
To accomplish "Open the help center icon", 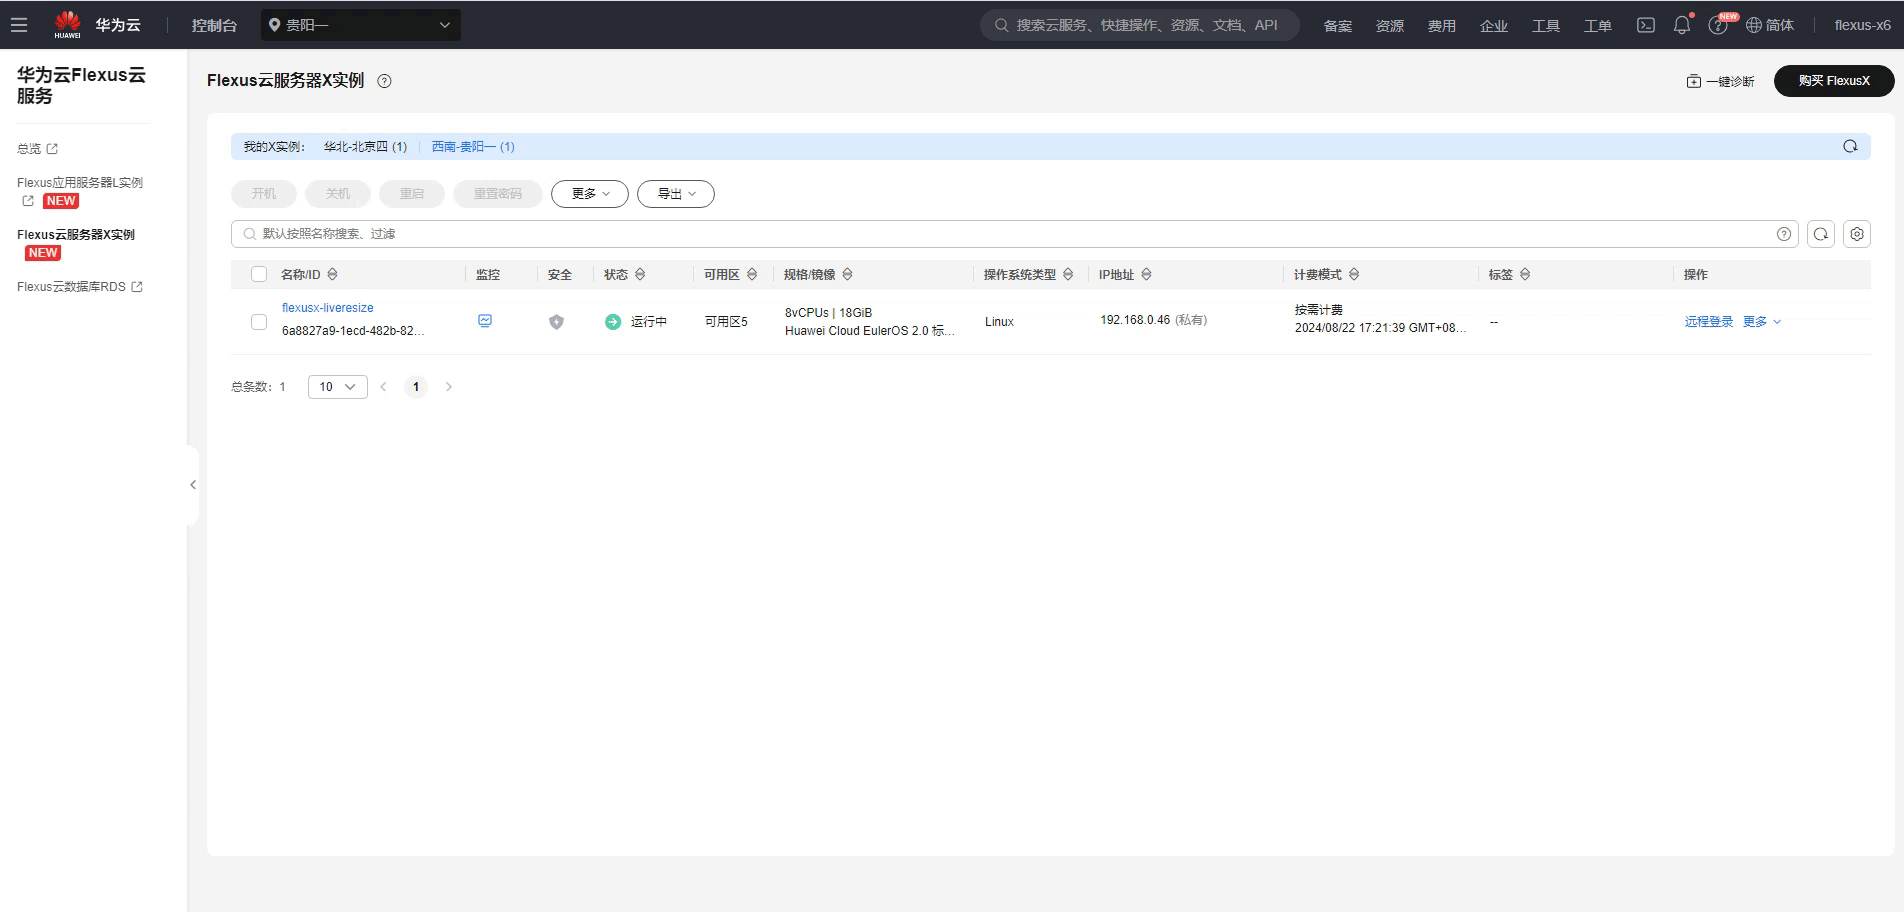I will coord(1718,26).
